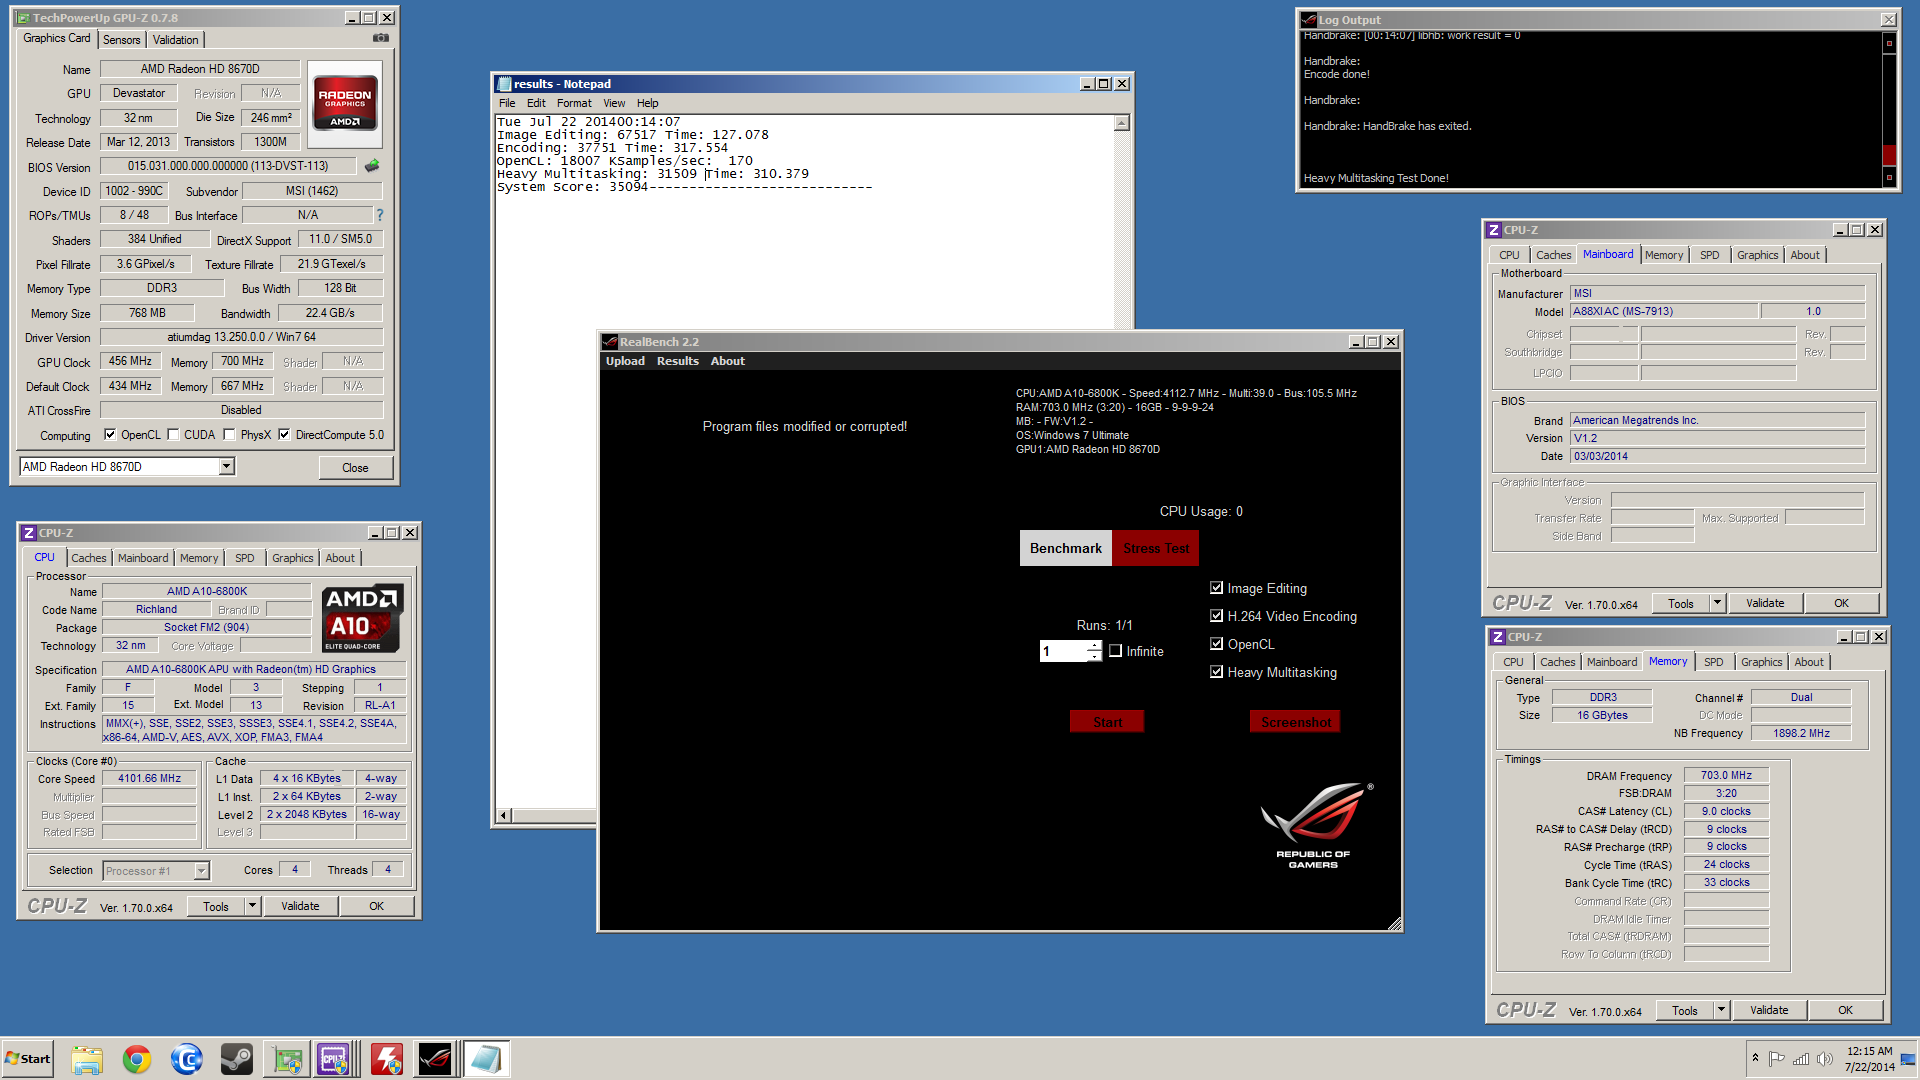Click the Log Output title bar icon
This screenshot has height=1080, width=1920.
coord(1309,19)
